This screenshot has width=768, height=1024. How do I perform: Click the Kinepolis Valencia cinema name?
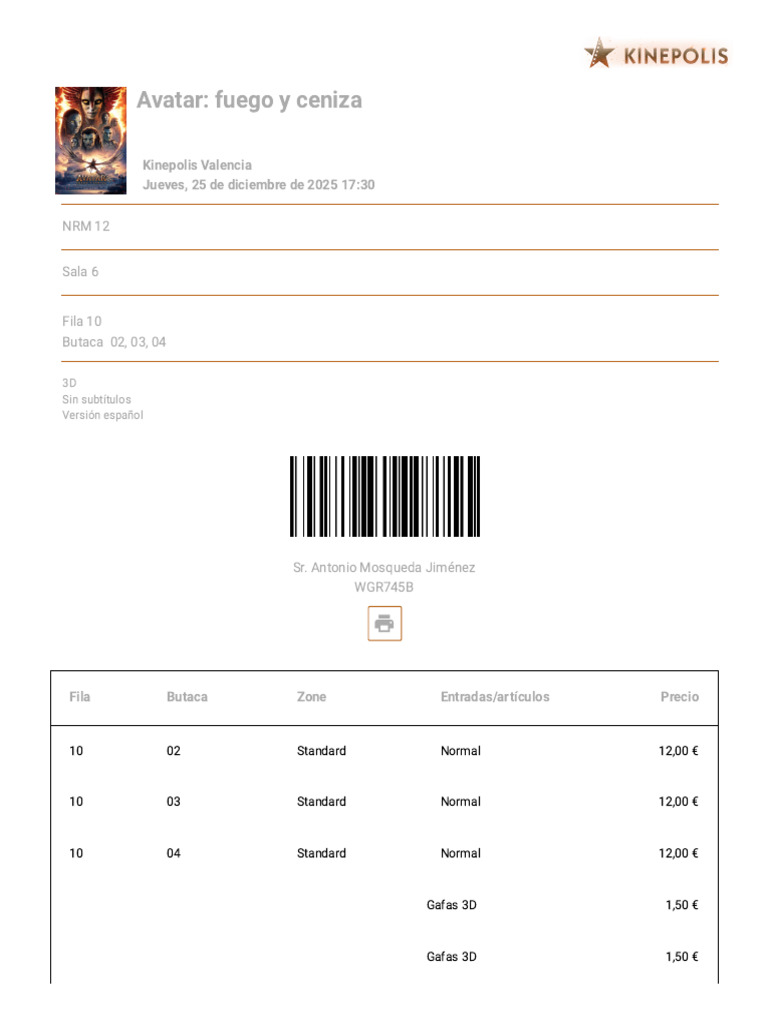(197, 165)
